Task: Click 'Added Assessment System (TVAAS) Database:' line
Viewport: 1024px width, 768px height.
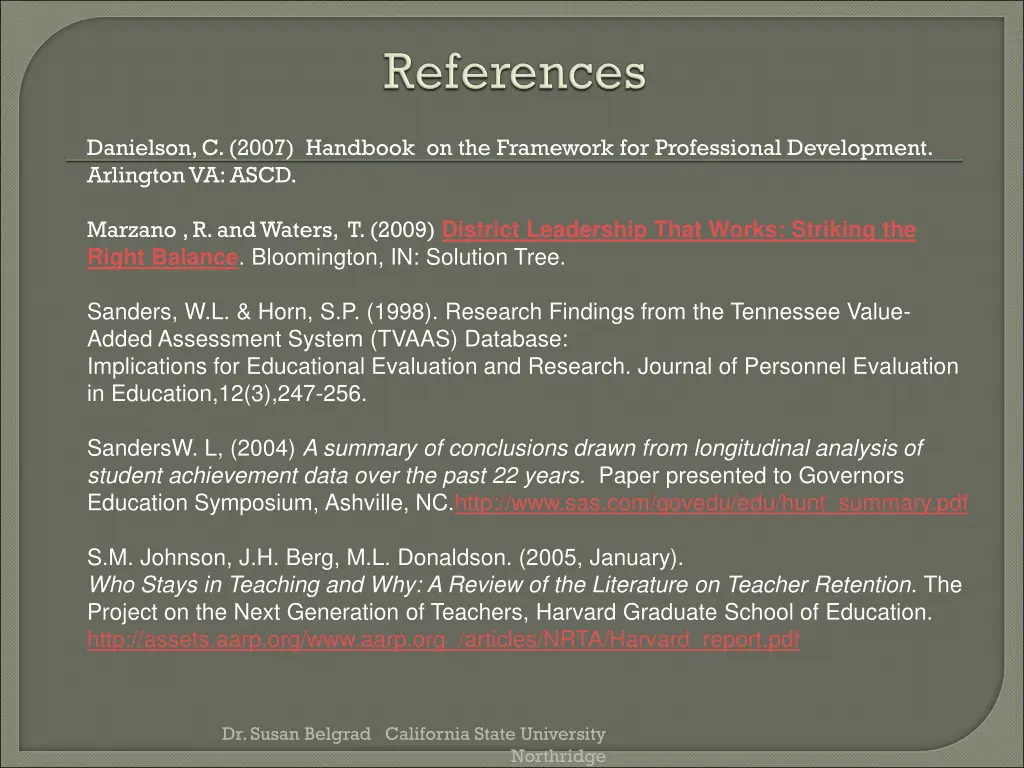Action: 327,339
